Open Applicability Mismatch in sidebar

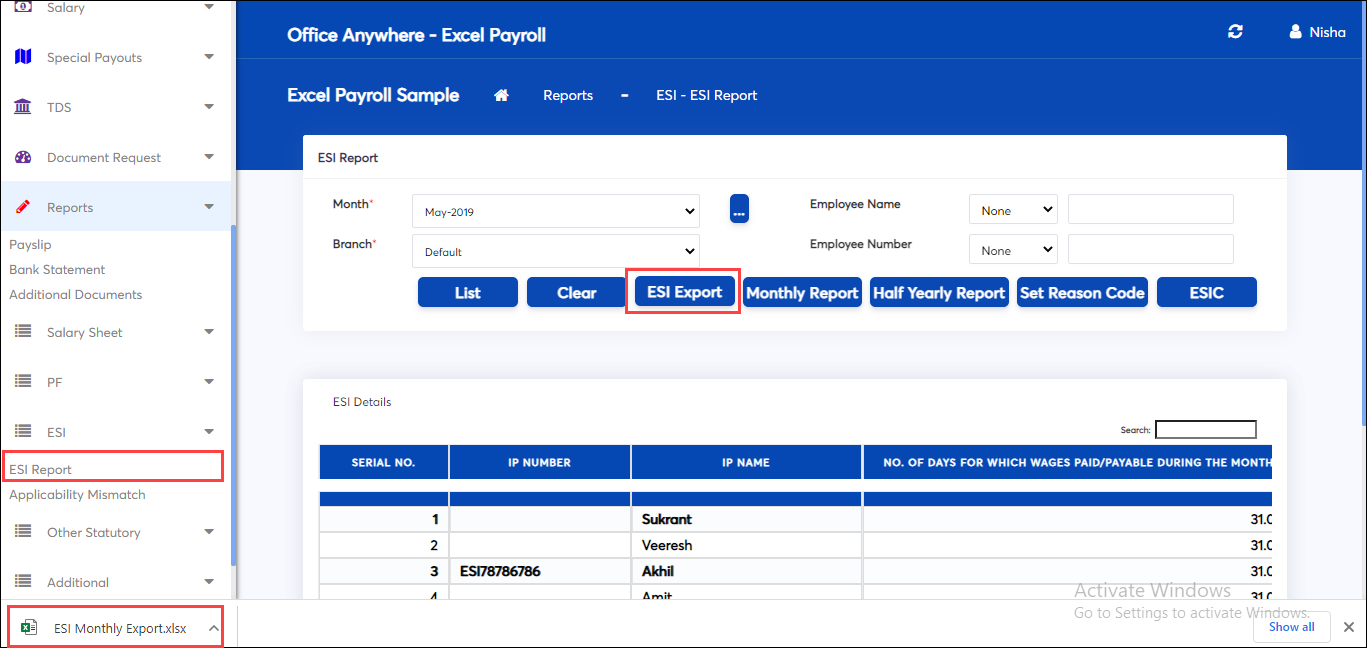tap(77, 494)
